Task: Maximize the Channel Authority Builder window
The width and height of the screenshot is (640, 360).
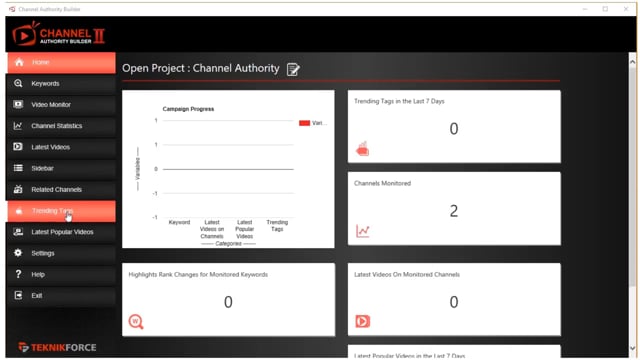Action: click(605, 9)
